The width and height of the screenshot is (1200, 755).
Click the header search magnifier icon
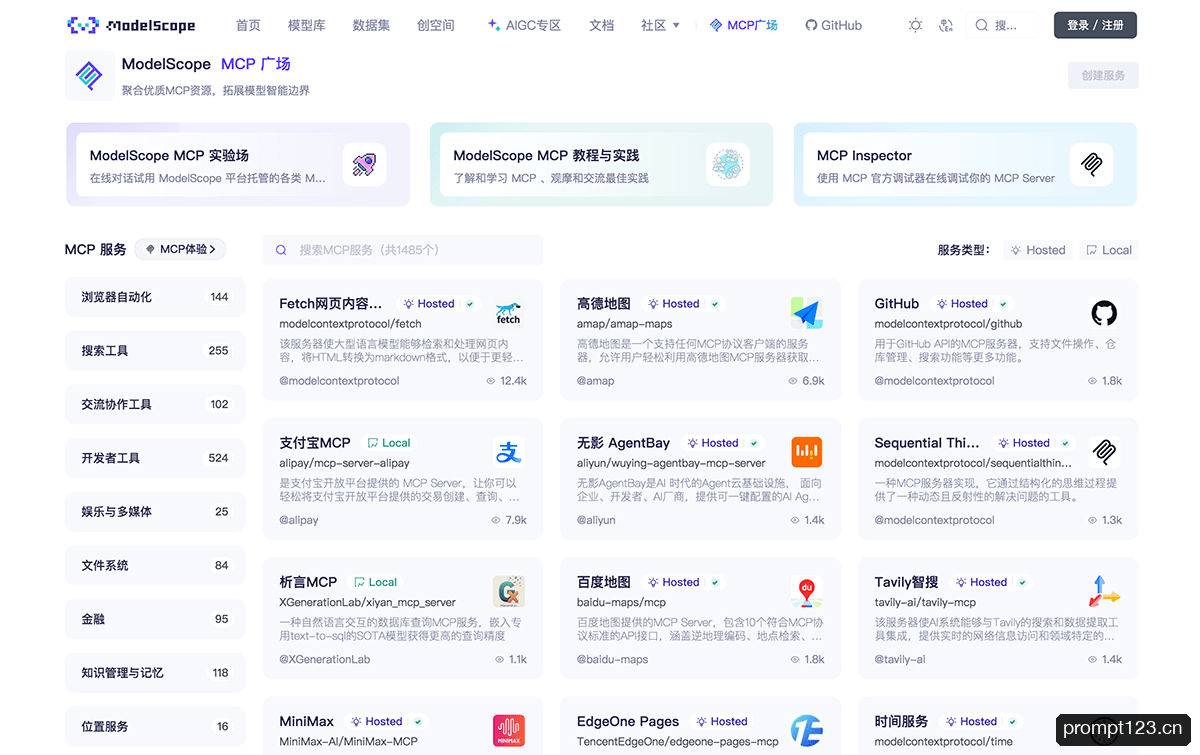(x=982, y=25)
